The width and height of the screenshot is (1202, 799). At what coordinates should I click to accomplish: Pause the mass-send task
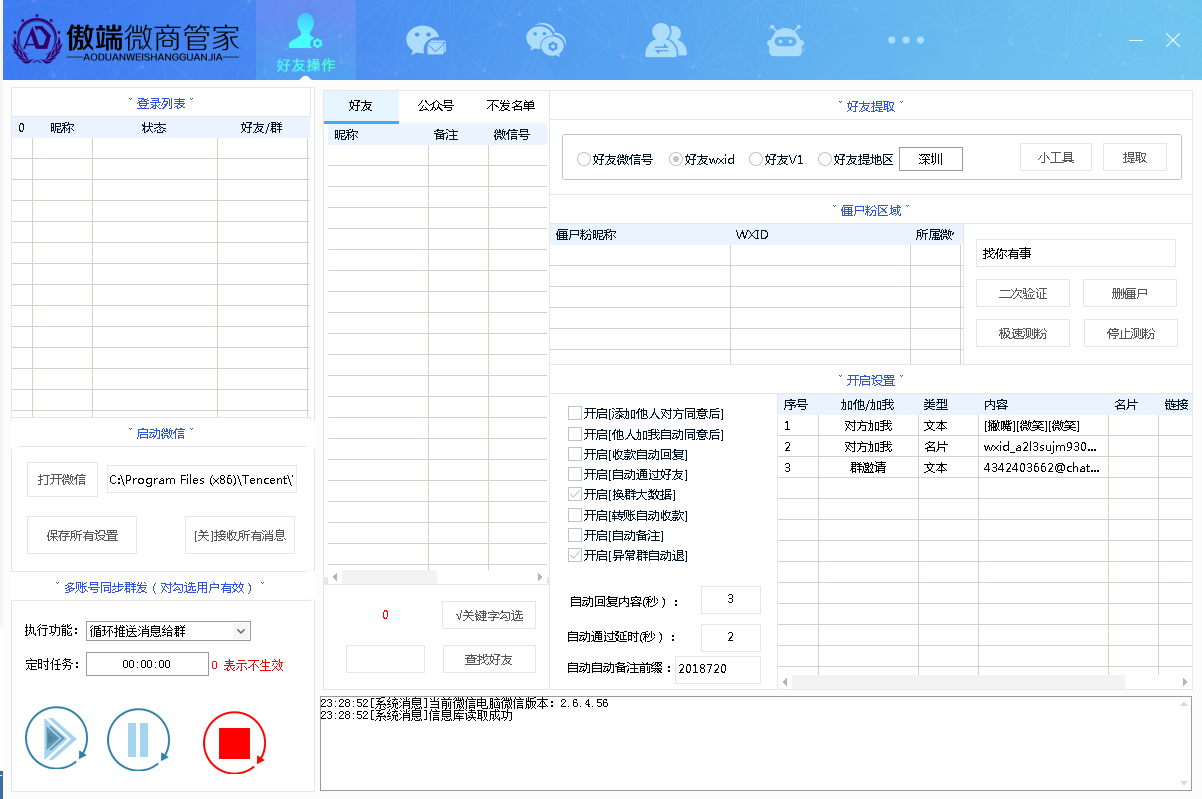tap(138, 741)
